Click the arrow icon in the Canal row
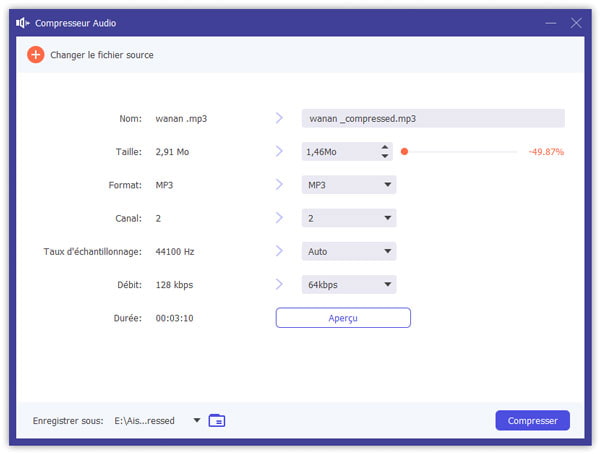 tap(280, 218)
